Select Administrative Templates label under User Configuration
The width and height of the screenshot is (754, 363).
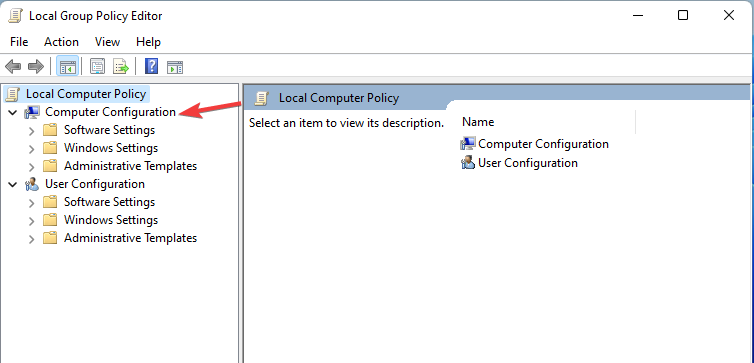(x=131, y=238)
